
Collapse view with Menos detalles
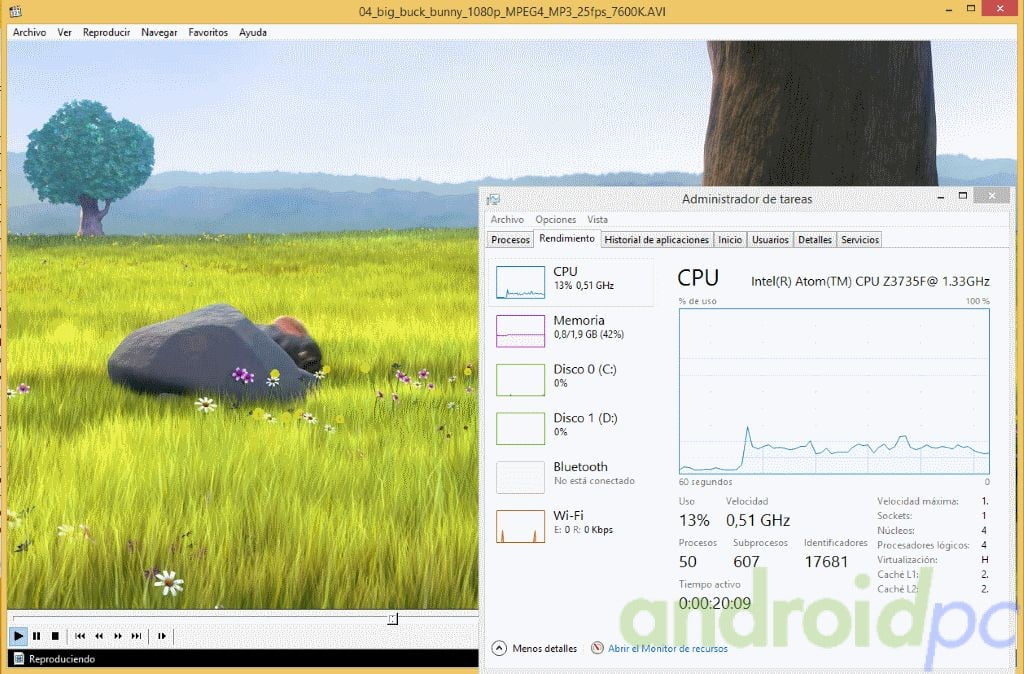535,649
